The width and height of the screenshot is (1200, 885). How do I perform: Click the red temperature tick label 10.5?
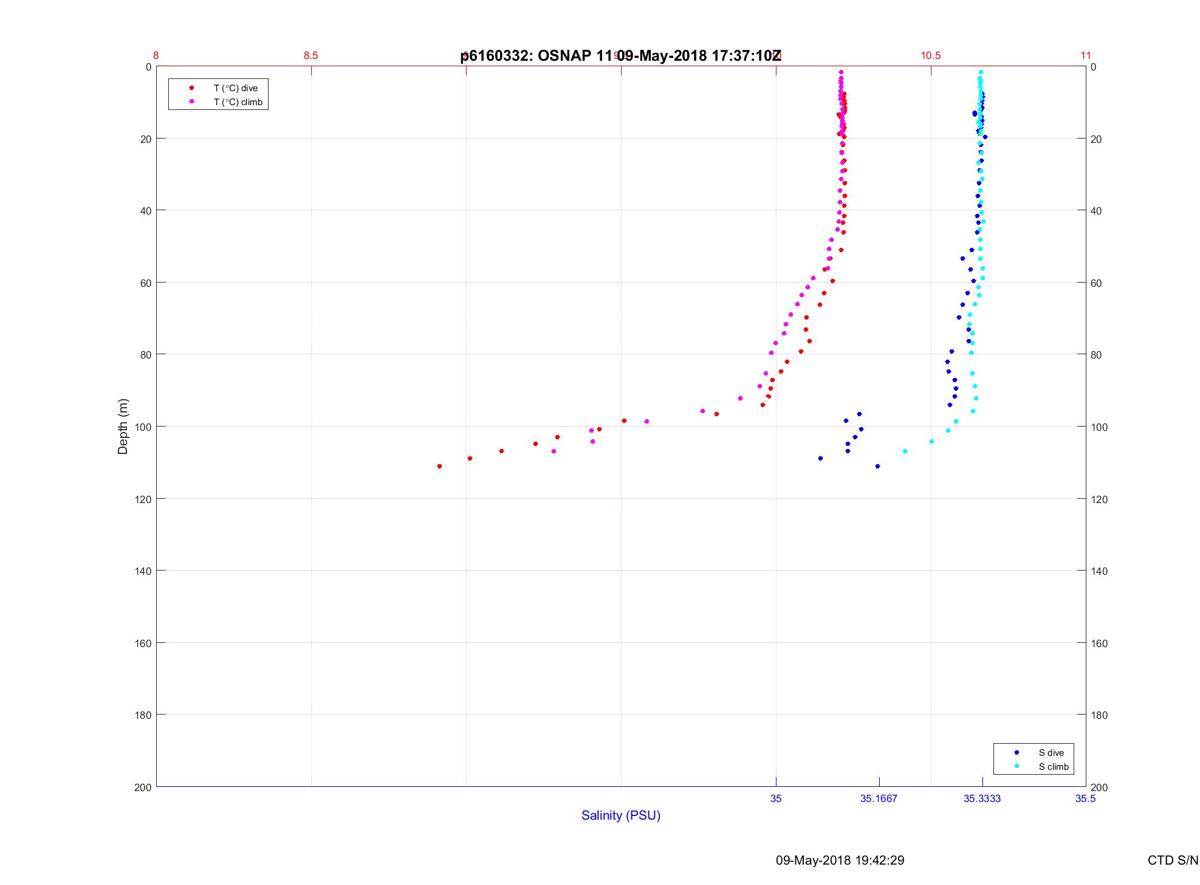coord(930,55)
